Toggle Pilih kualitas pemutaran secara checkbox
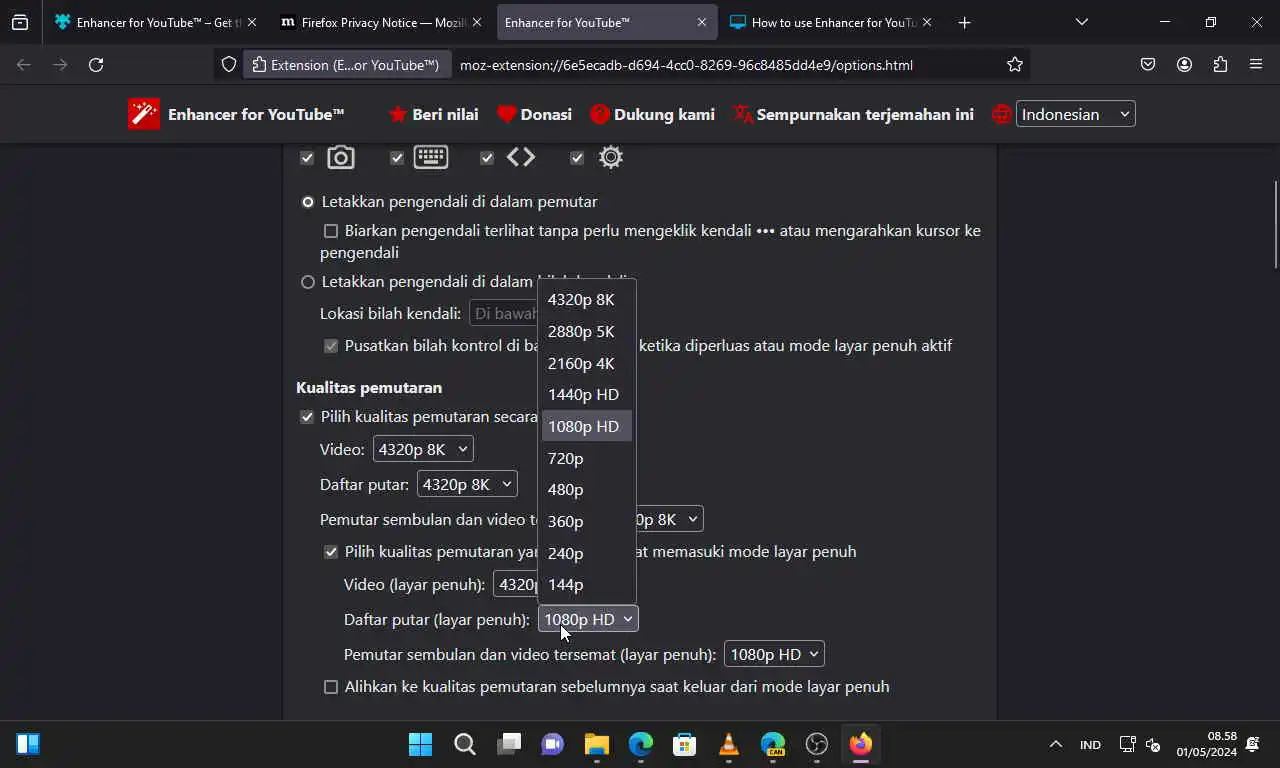Viewport: 1280px width, 768px height. (x=307, y=417)
